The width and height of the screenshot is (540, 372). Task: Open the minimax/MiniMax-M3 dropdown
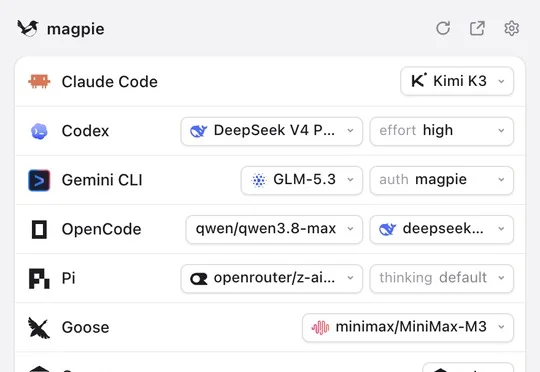[x=408, y=328]
